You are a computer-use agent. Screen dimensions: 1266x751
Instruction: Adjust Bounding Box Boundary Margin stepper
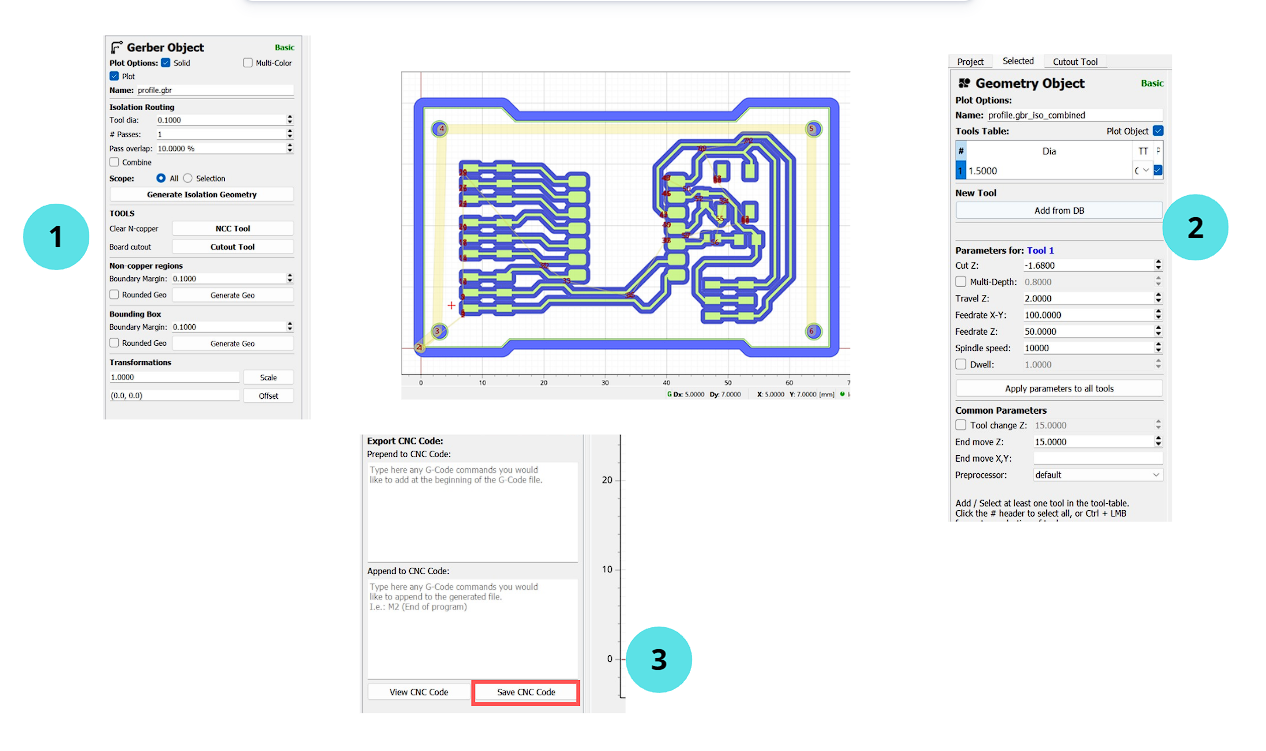coord(290,327)
